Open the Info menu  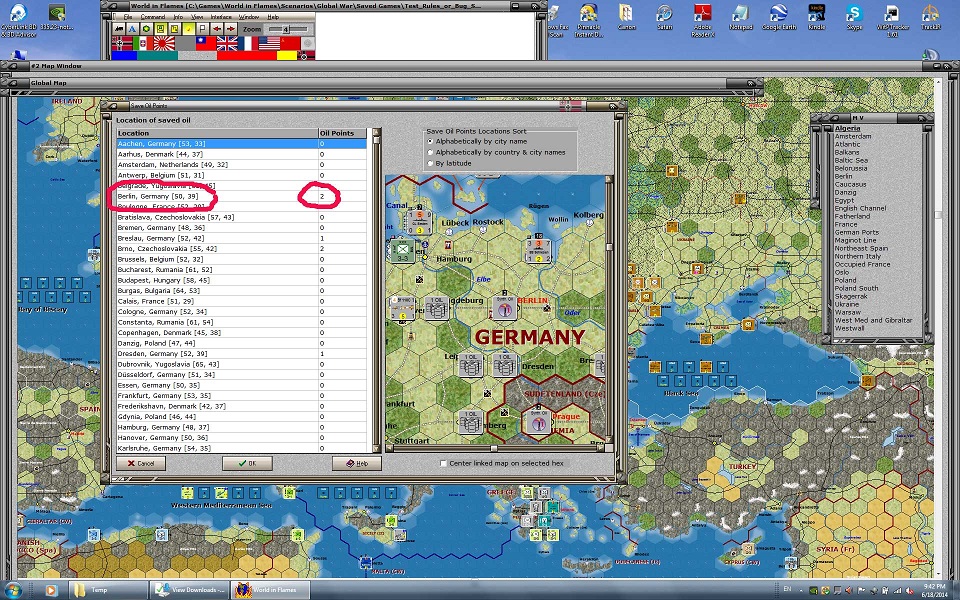(178, 17)
